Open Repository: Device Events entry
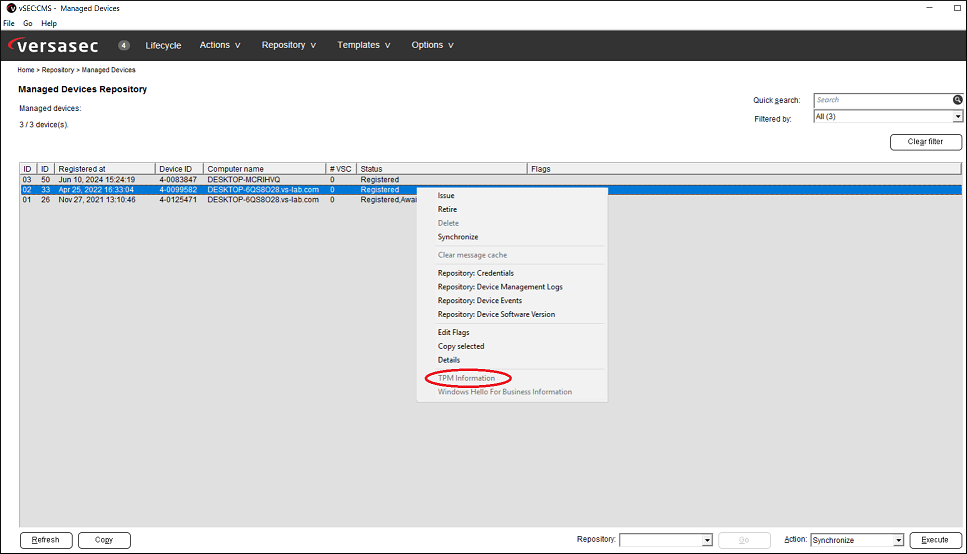The height and width of the screenshot is (554, 967). click(480, 300)
